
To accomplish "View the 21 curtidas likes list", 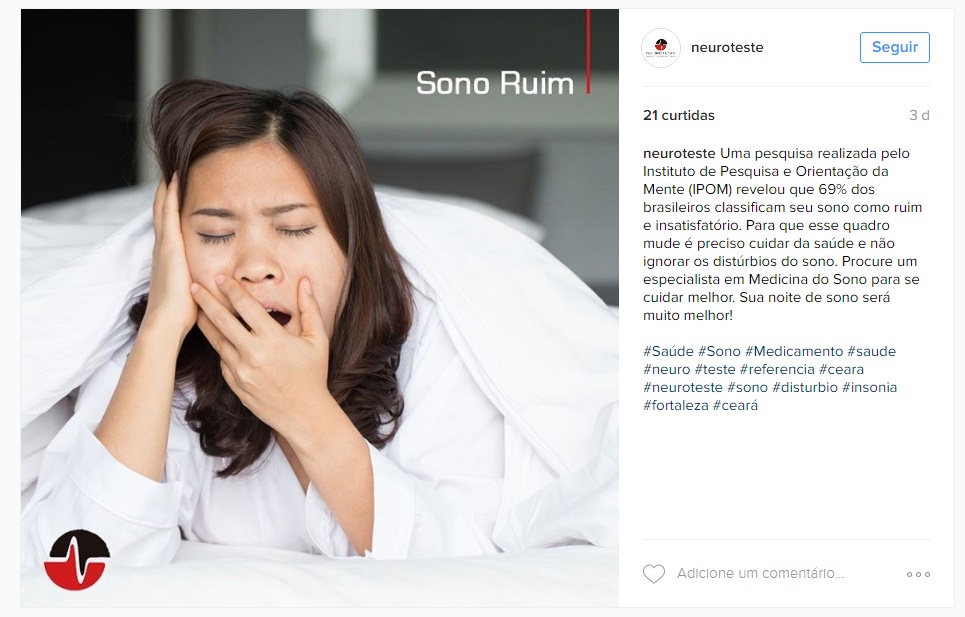I will click(679, 115).
